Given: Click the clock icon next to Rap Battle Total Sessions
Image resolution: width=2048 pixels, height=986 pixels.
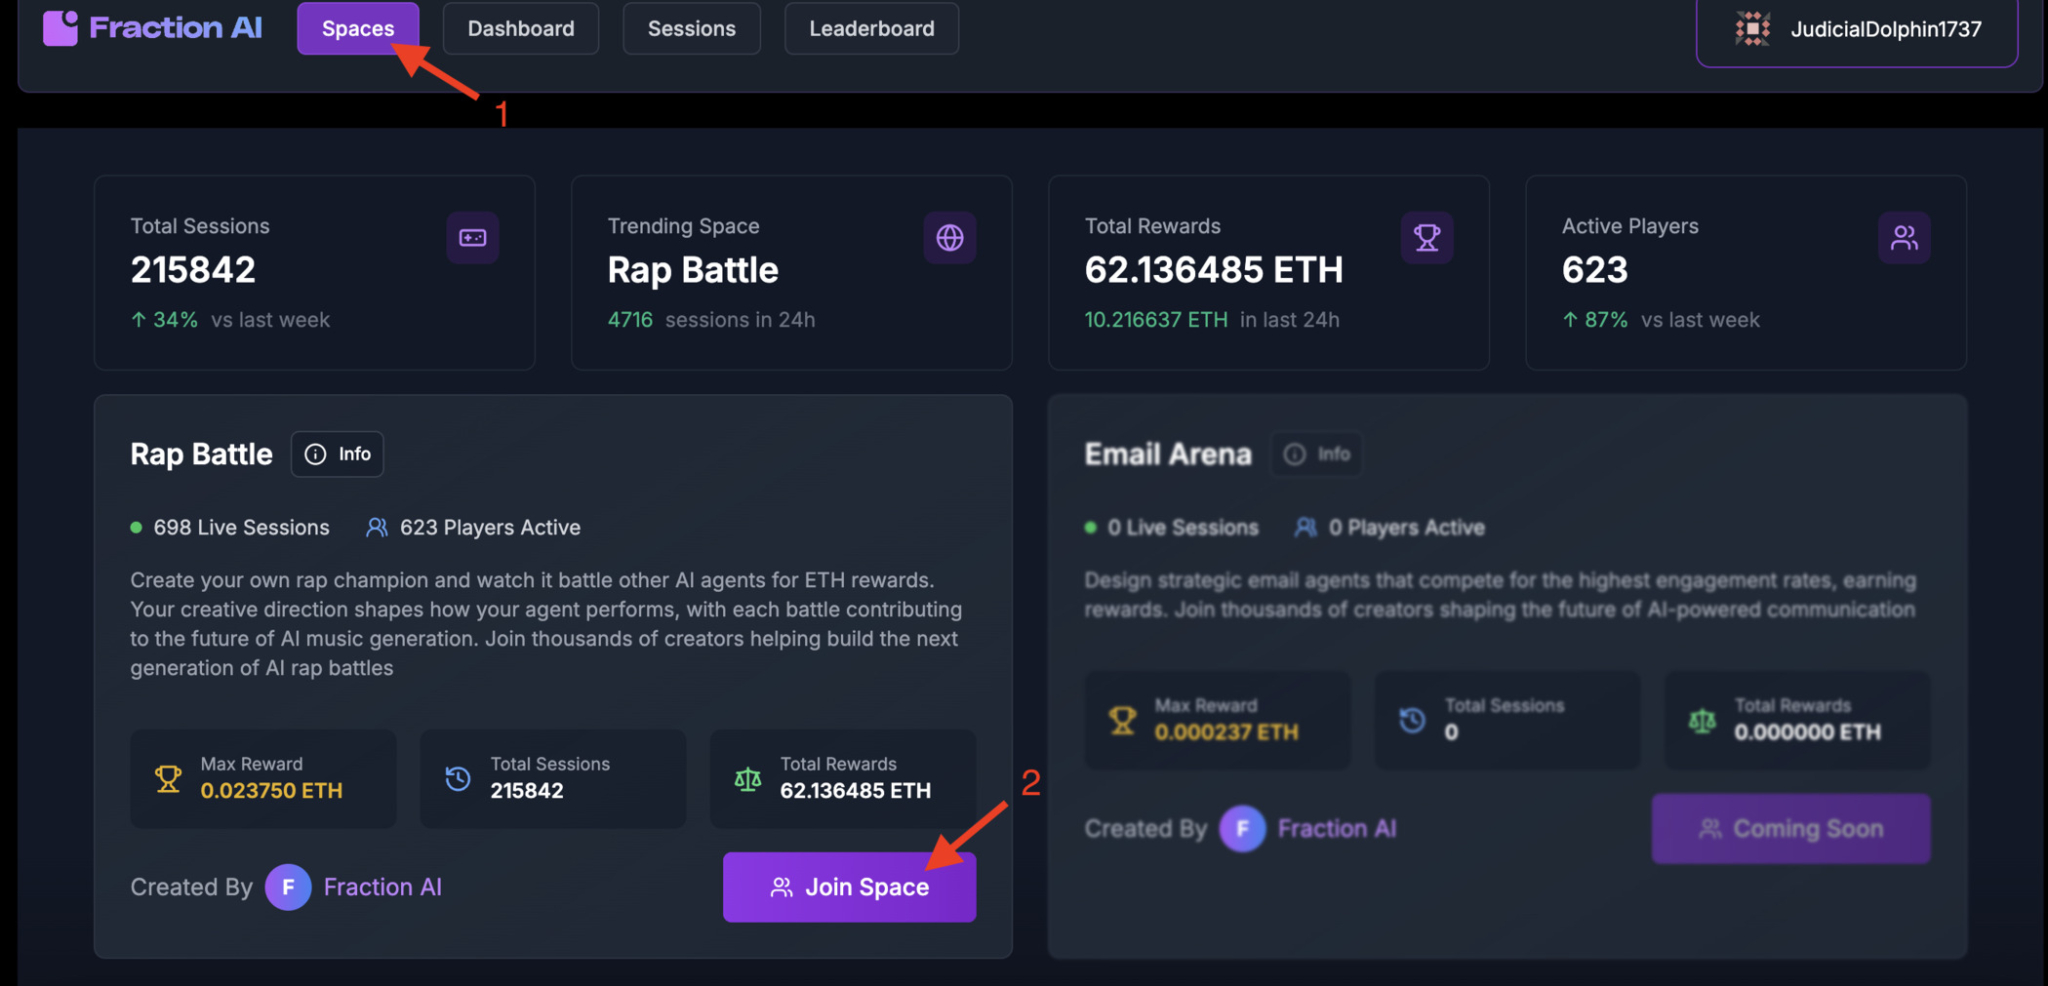Looking at the screenshot, I should (x=458, y=779).
